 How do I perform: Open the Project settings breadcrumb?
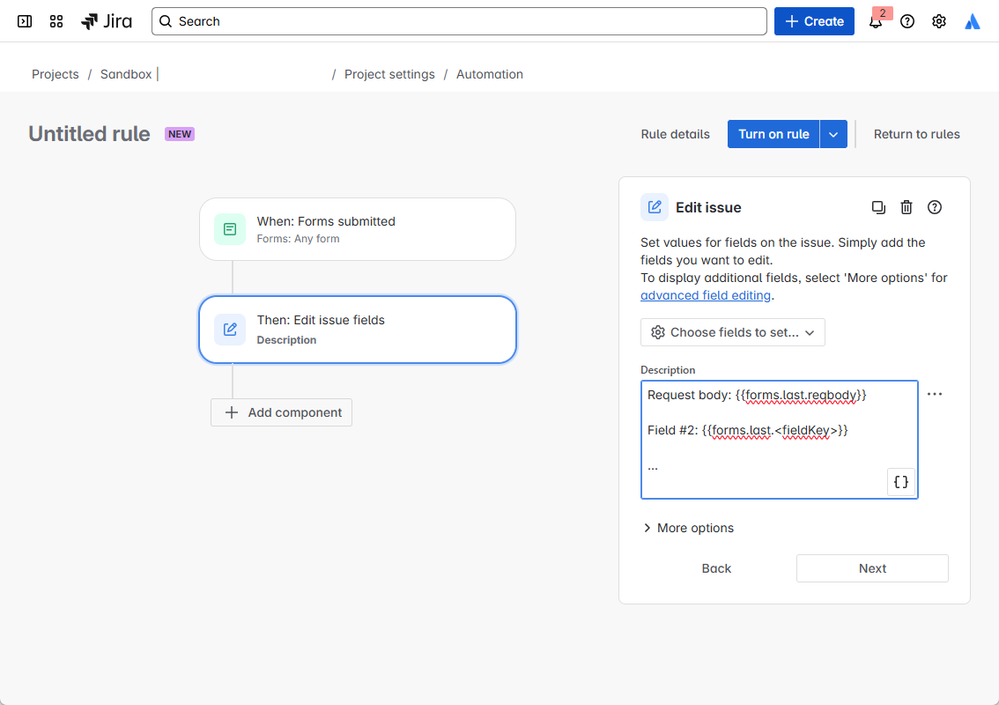[389, 75]
